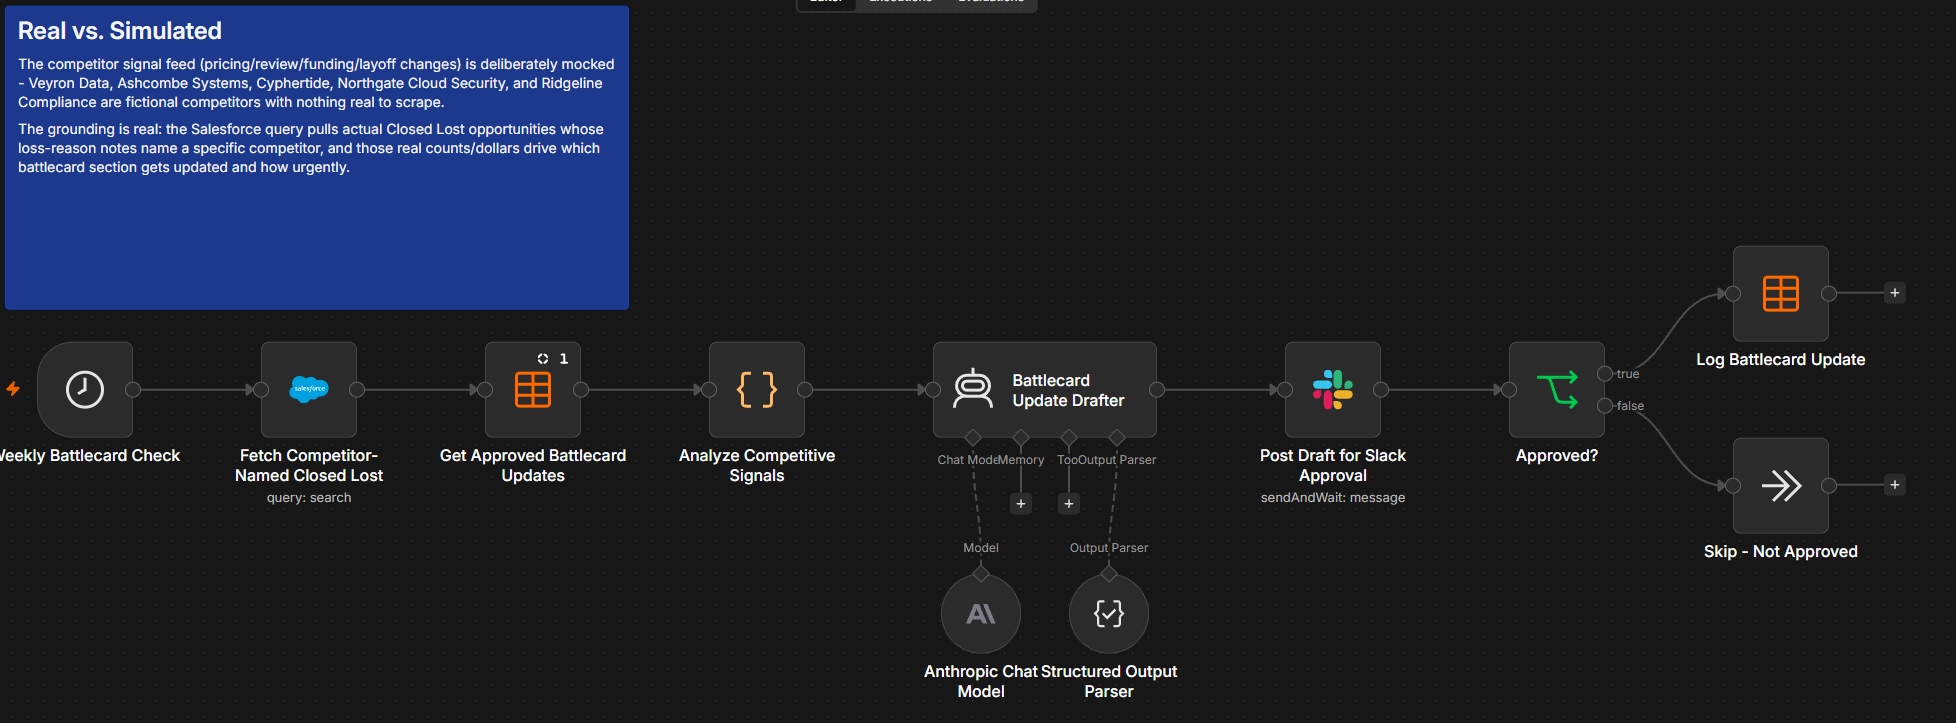Click the Weekly Battlecard Check output handle

coord(133,390)
